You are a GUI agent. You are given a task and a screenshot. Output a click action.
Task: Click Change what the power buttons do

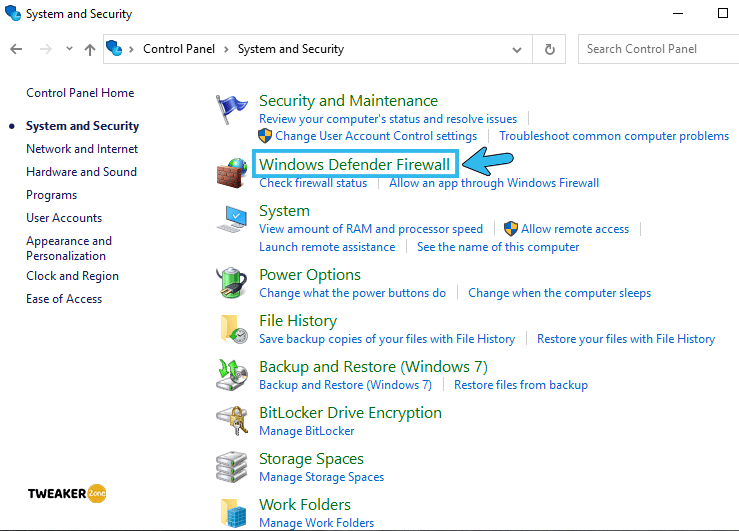(x=353, y=293)
